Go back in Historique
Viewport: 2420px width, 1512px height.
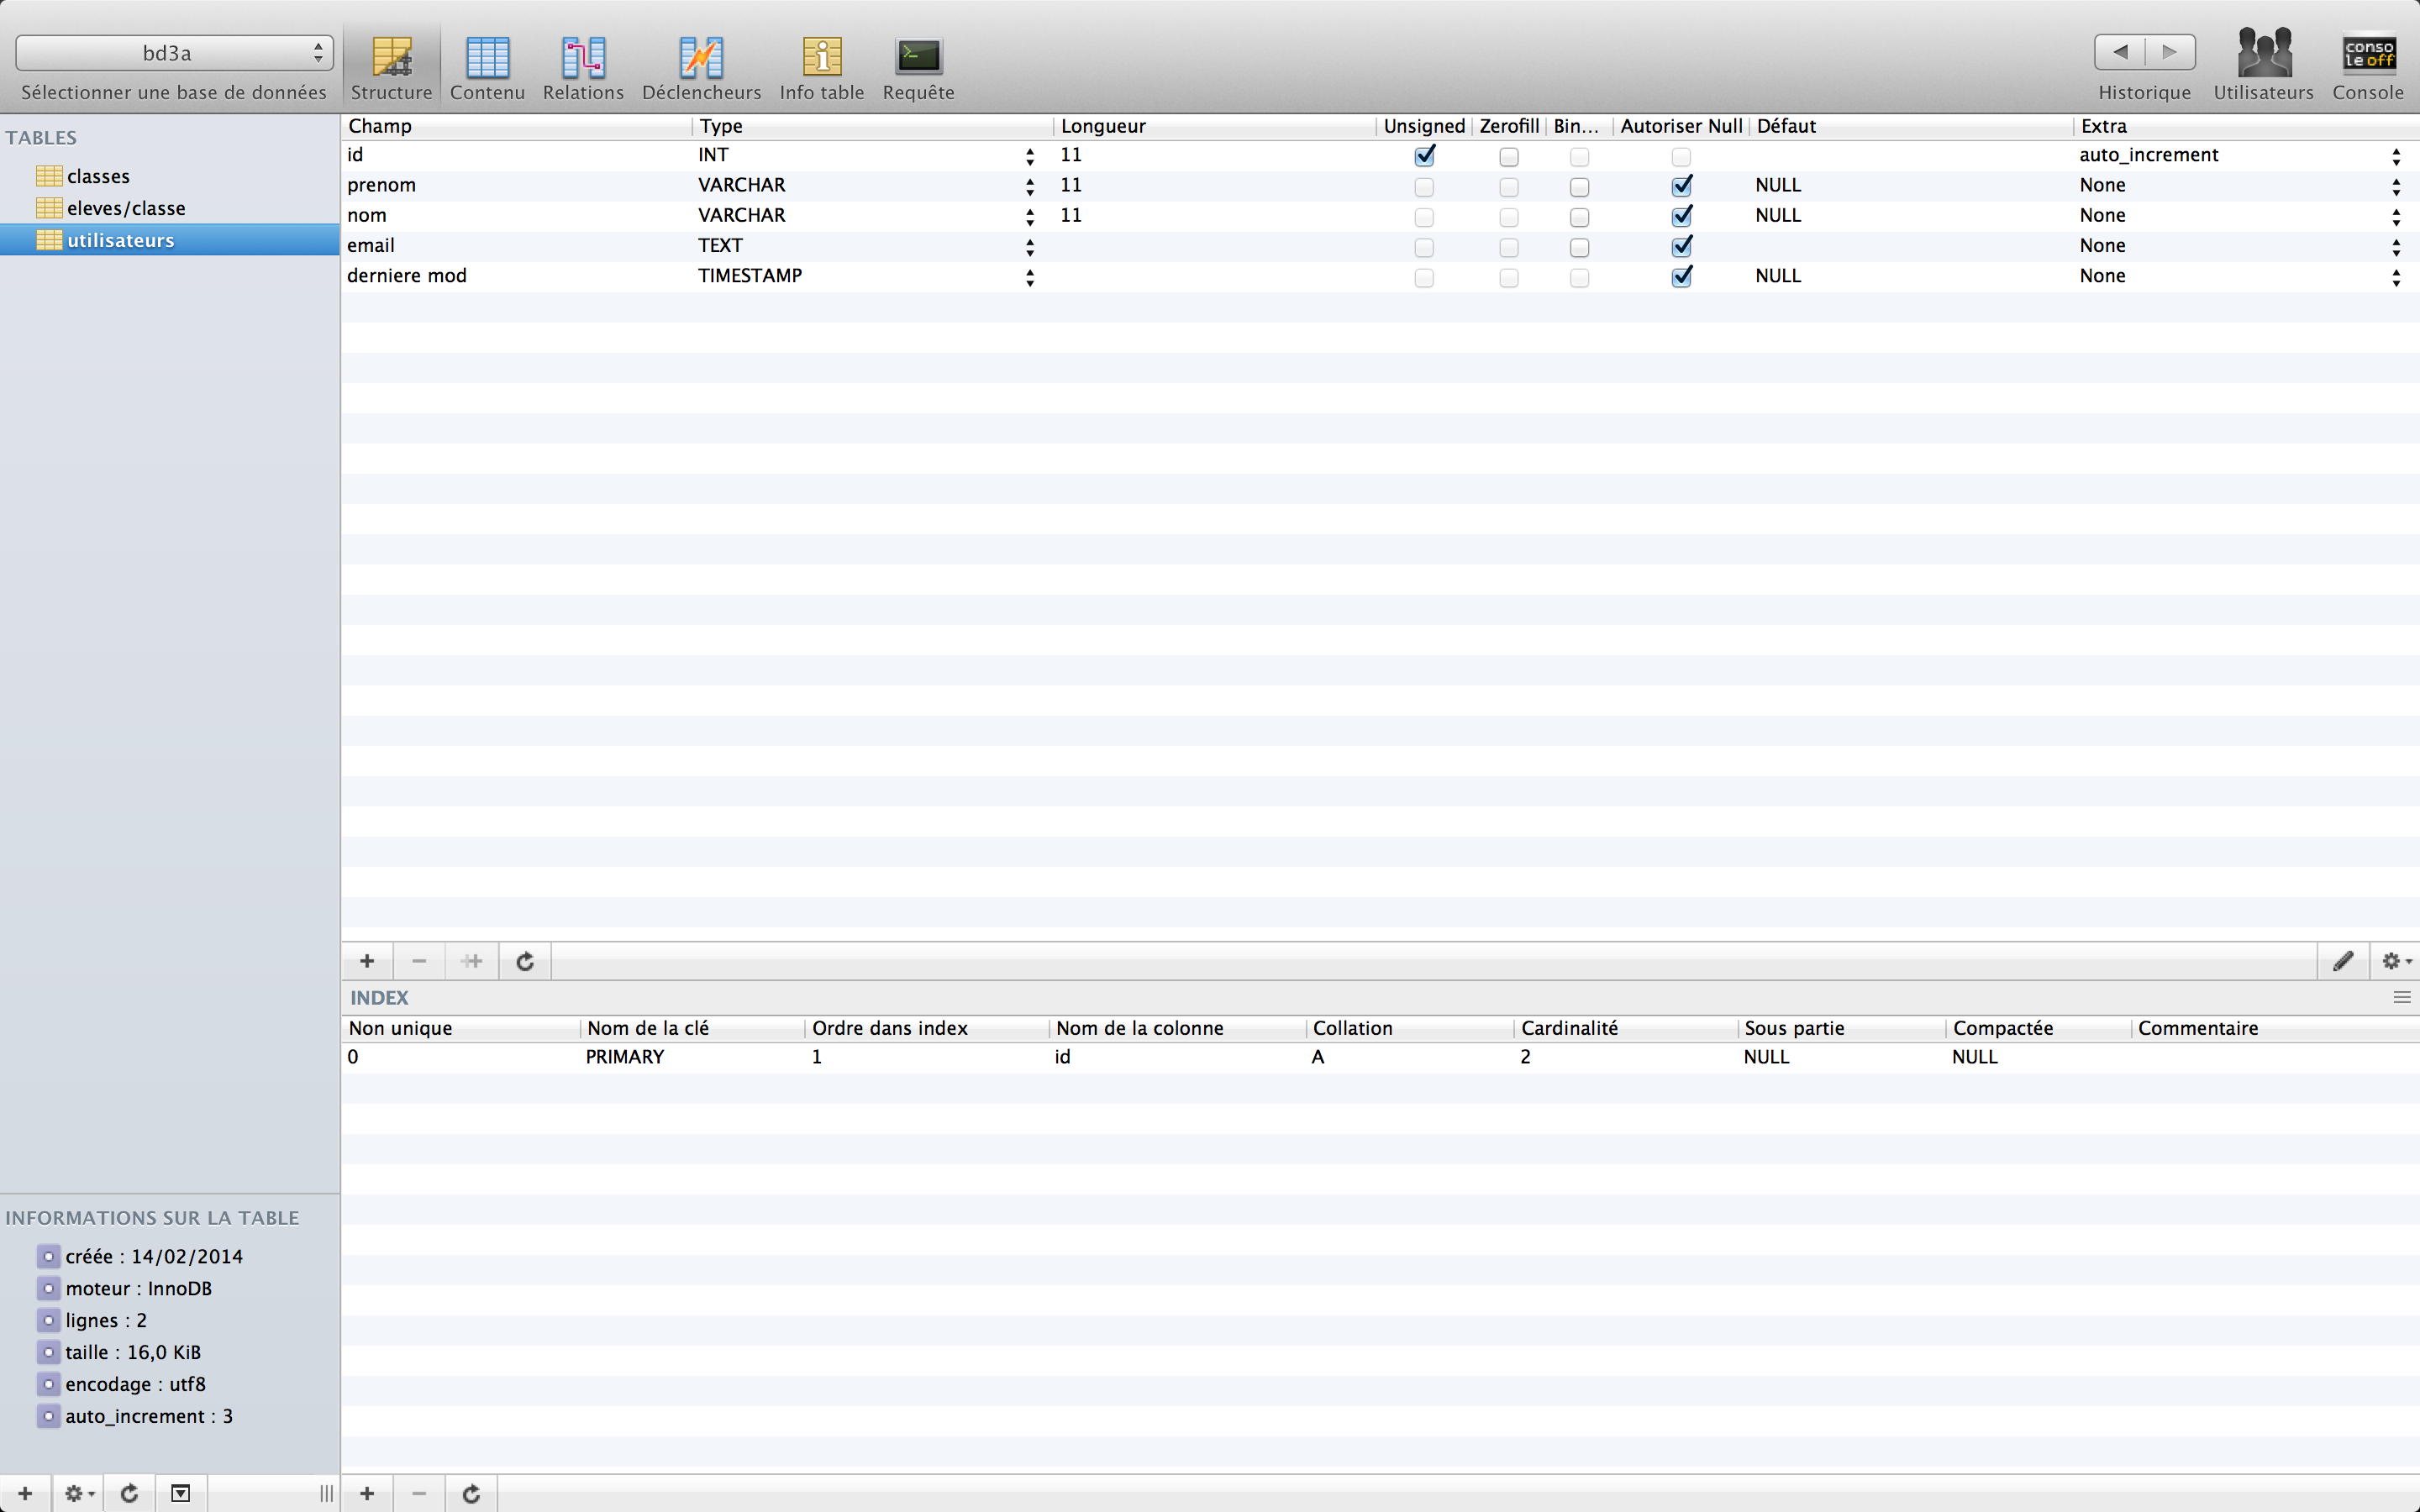2119,52
